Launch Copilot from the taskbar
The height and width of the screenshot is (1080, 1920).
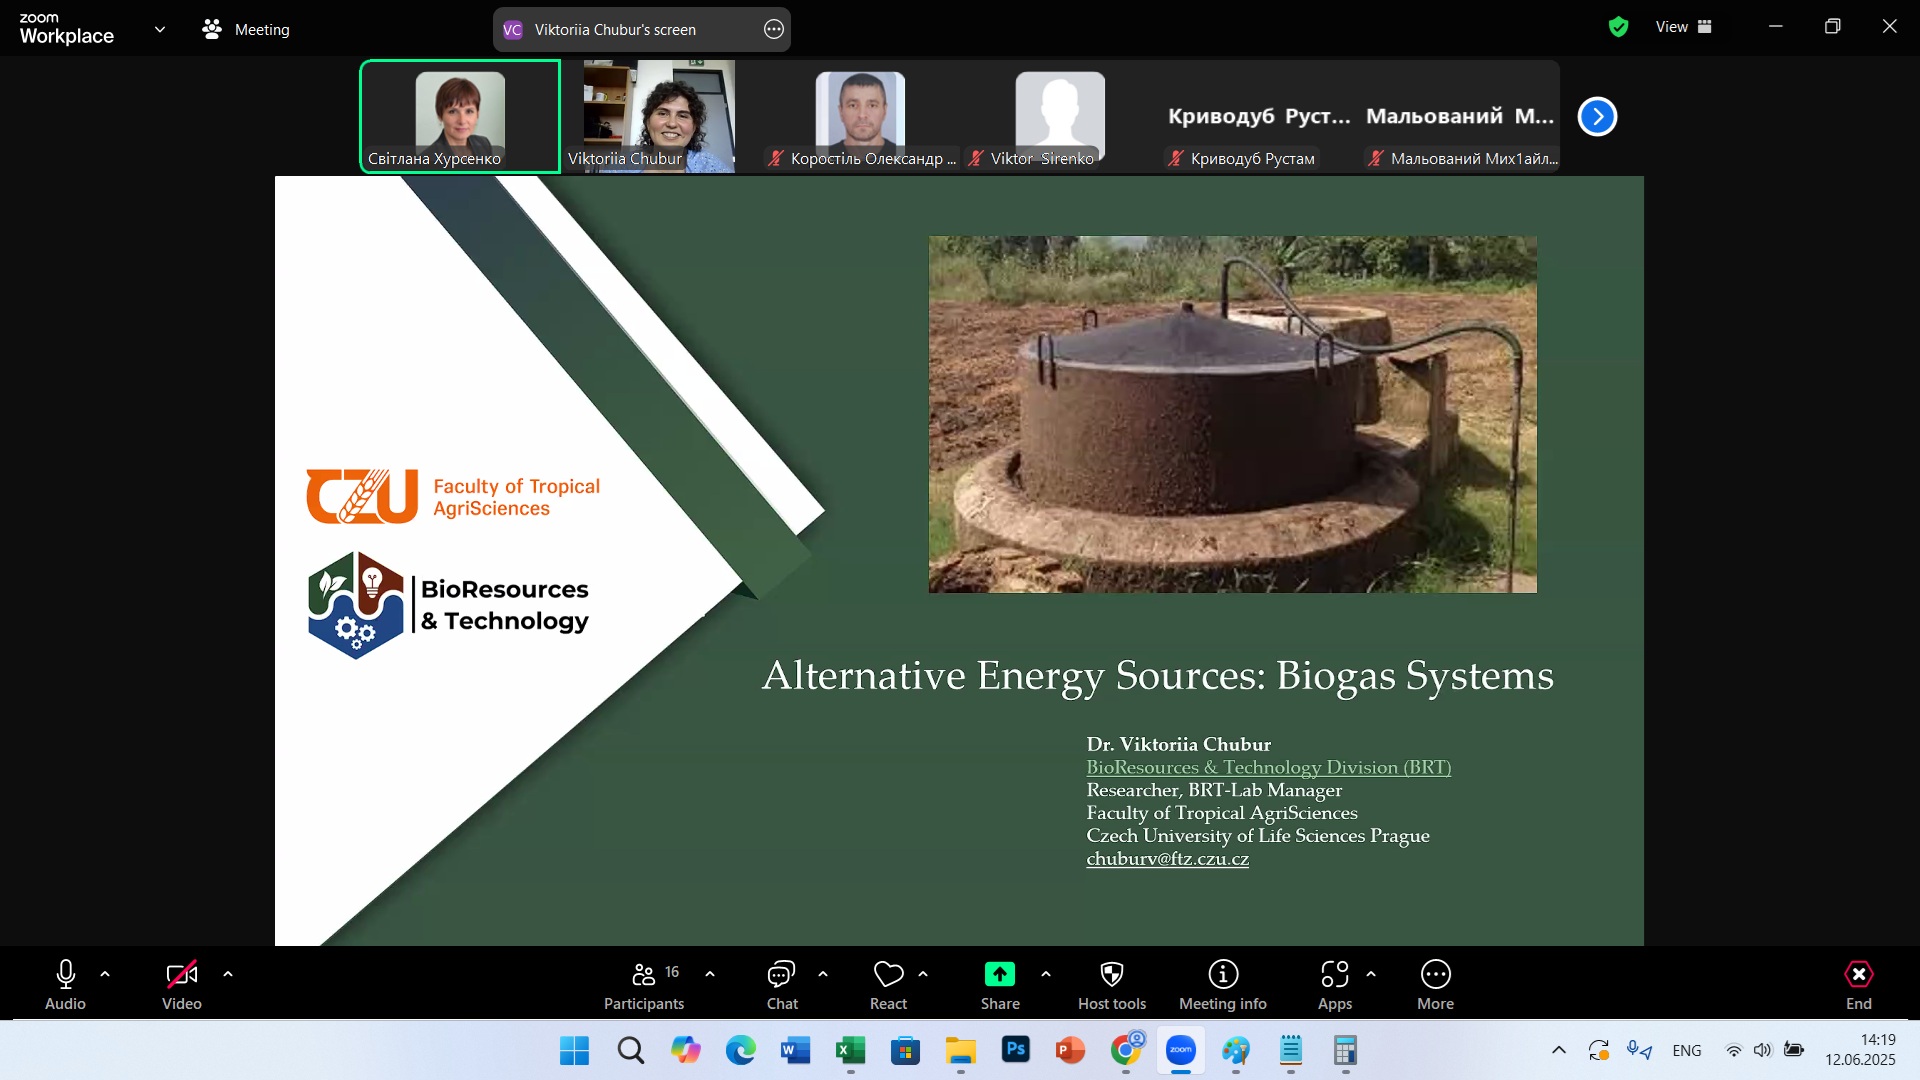(686, 1051)
